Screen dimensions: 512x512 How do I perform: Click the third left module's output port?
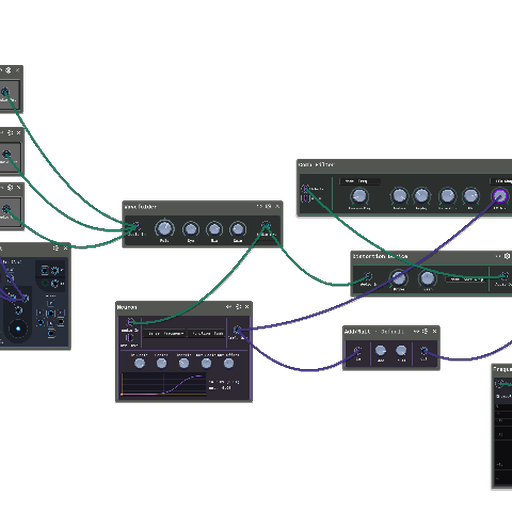point(6,209)
